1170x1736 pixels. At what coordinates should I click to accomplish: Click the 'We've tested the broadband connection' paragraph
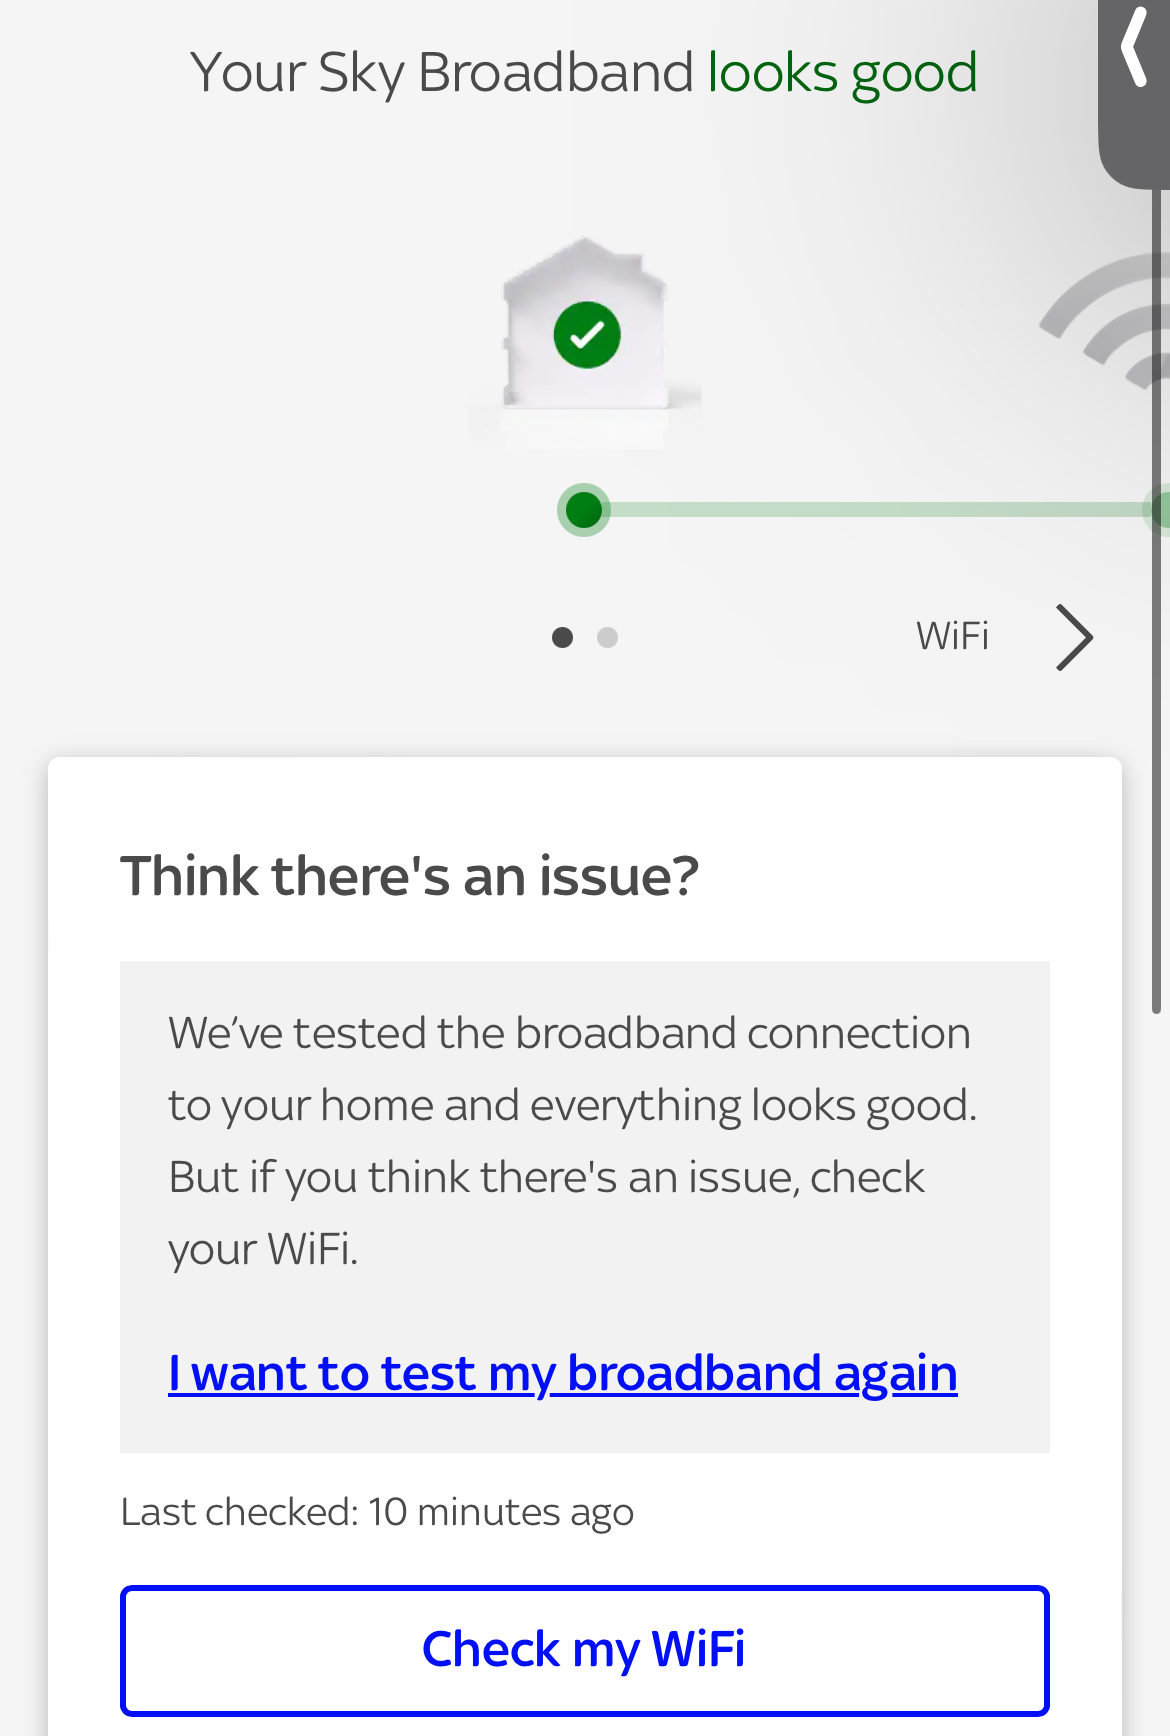click(x=569, y=1034)
